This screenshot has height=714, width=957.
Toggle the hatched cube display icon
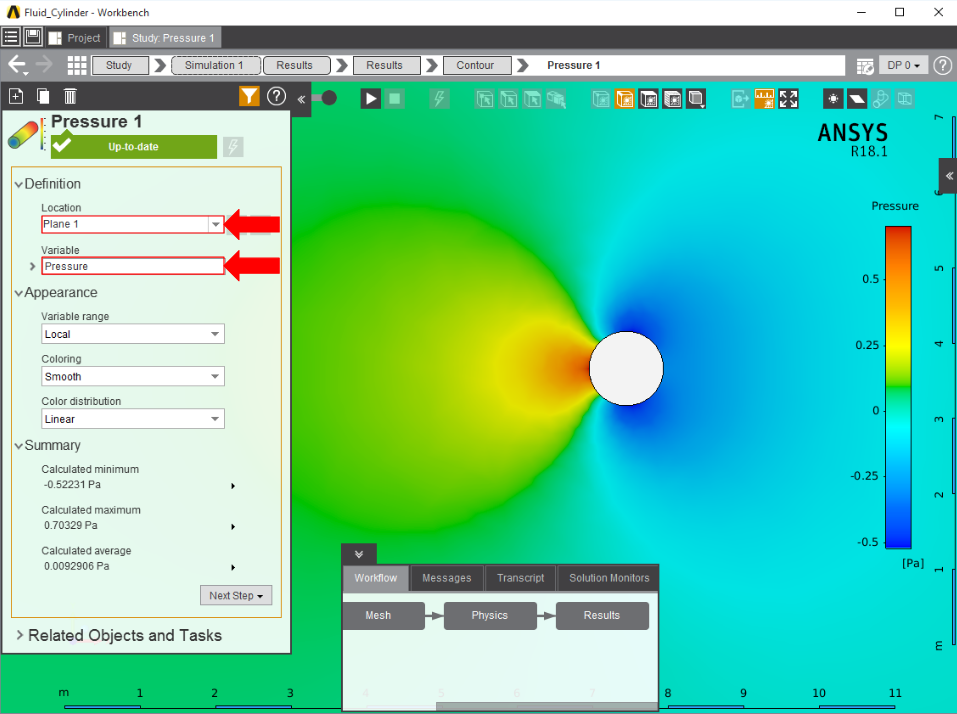(x=673, y=99)
